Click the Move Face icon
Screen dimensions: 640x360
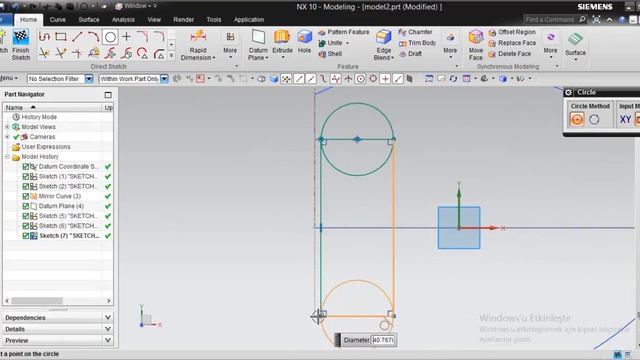click(476, 37)
